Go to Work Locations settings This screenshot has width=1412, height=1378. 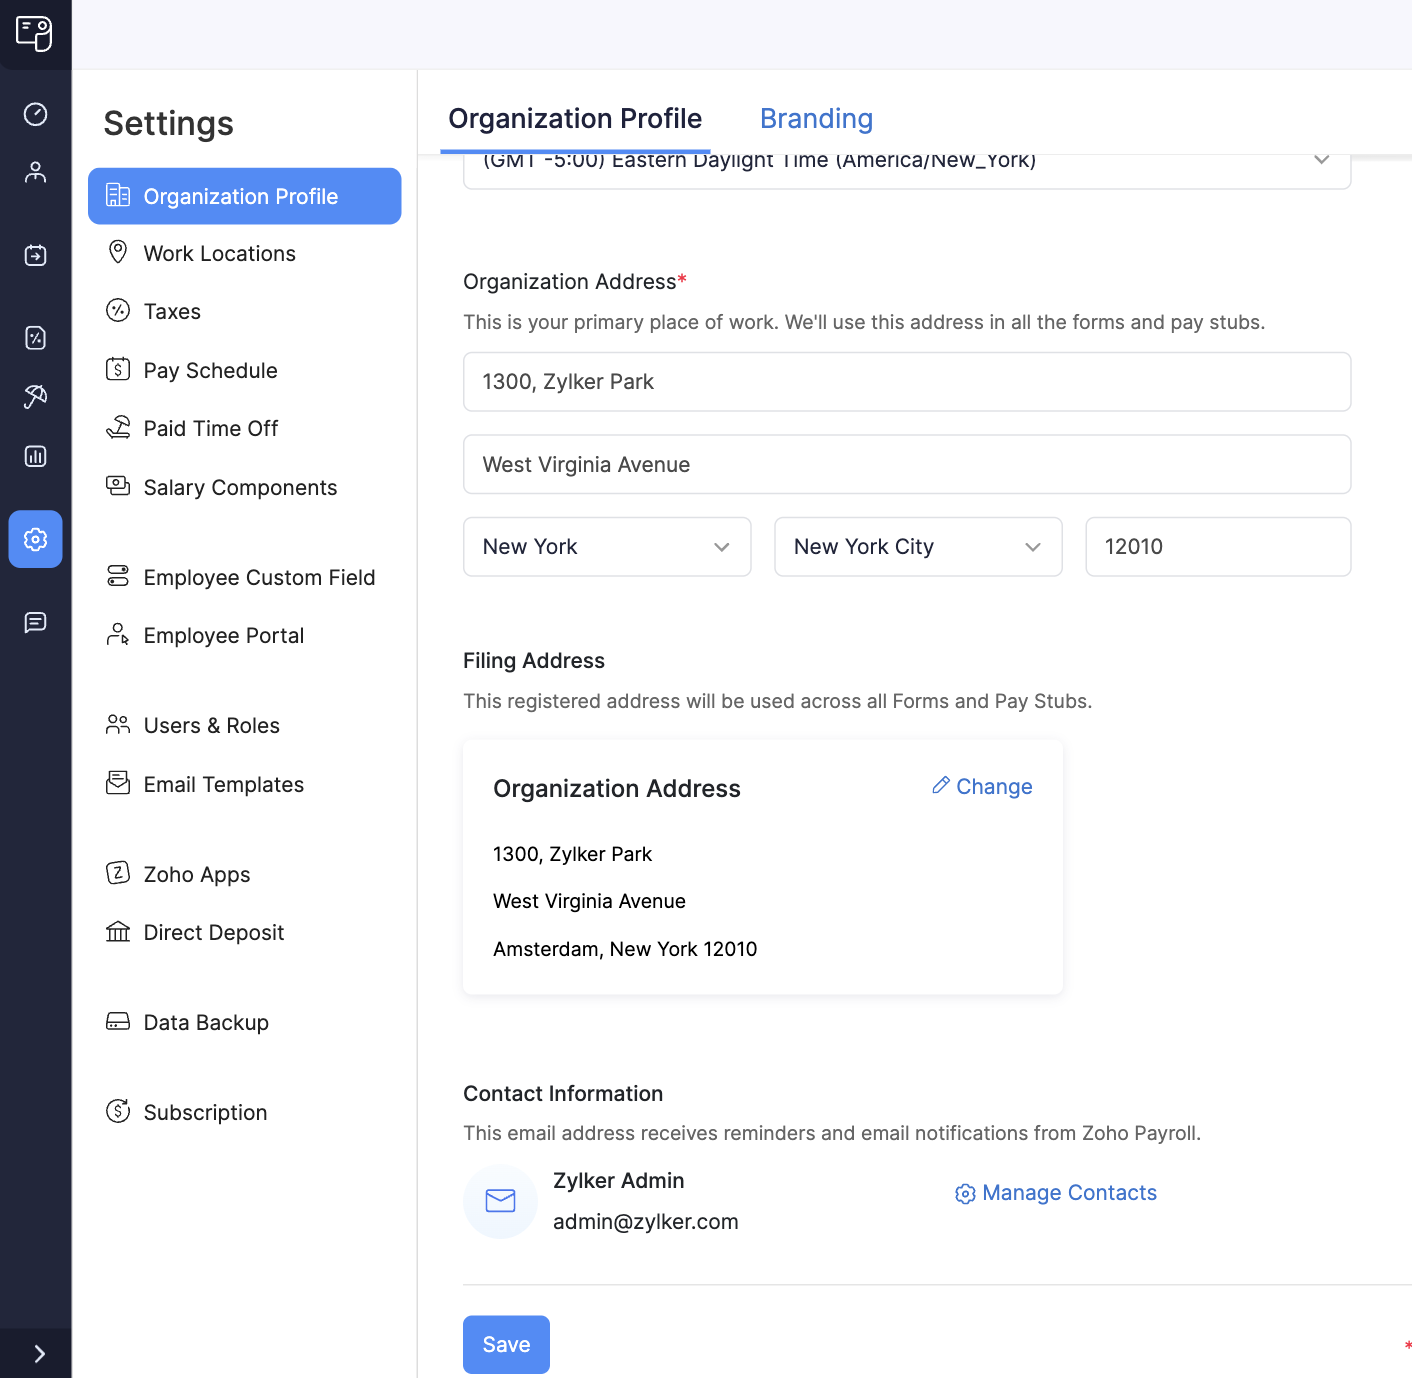pyautogui.click(x=219, y=253)
